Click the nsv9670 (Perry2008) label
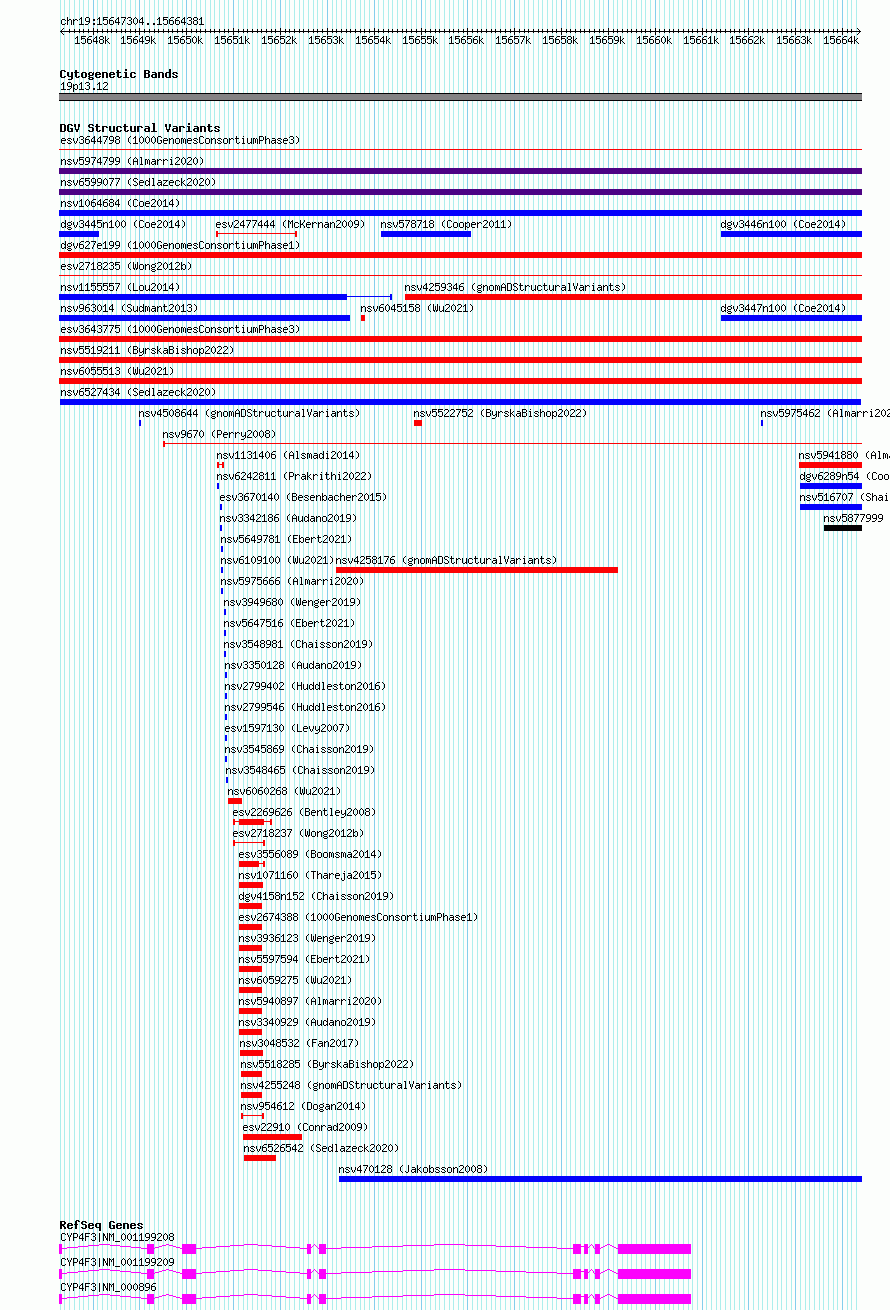This screenshot has width=890, height=1310. [x=220, y=434]
